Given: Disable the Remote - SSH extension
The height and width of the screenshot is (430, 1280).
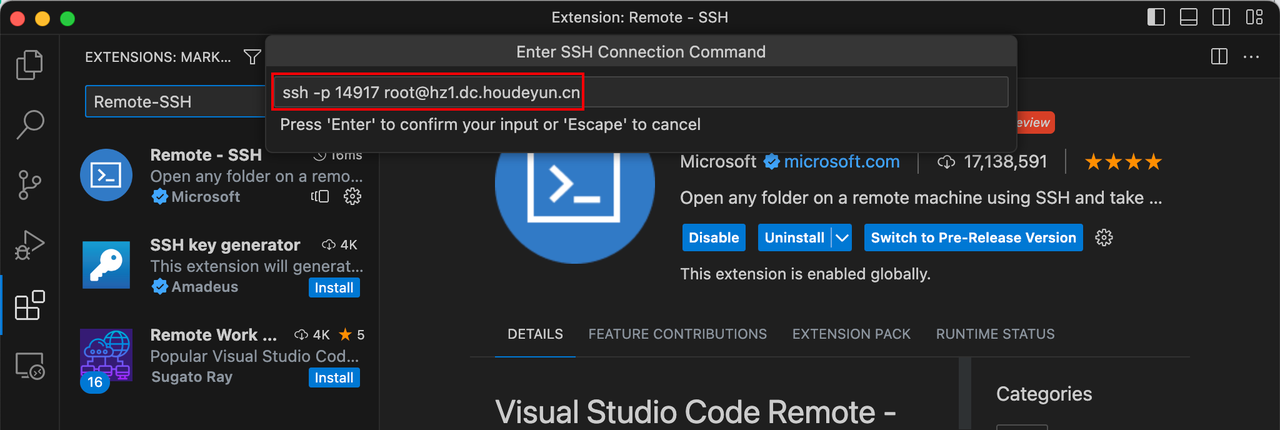Looking at the screenshot, I should point(714,237).
